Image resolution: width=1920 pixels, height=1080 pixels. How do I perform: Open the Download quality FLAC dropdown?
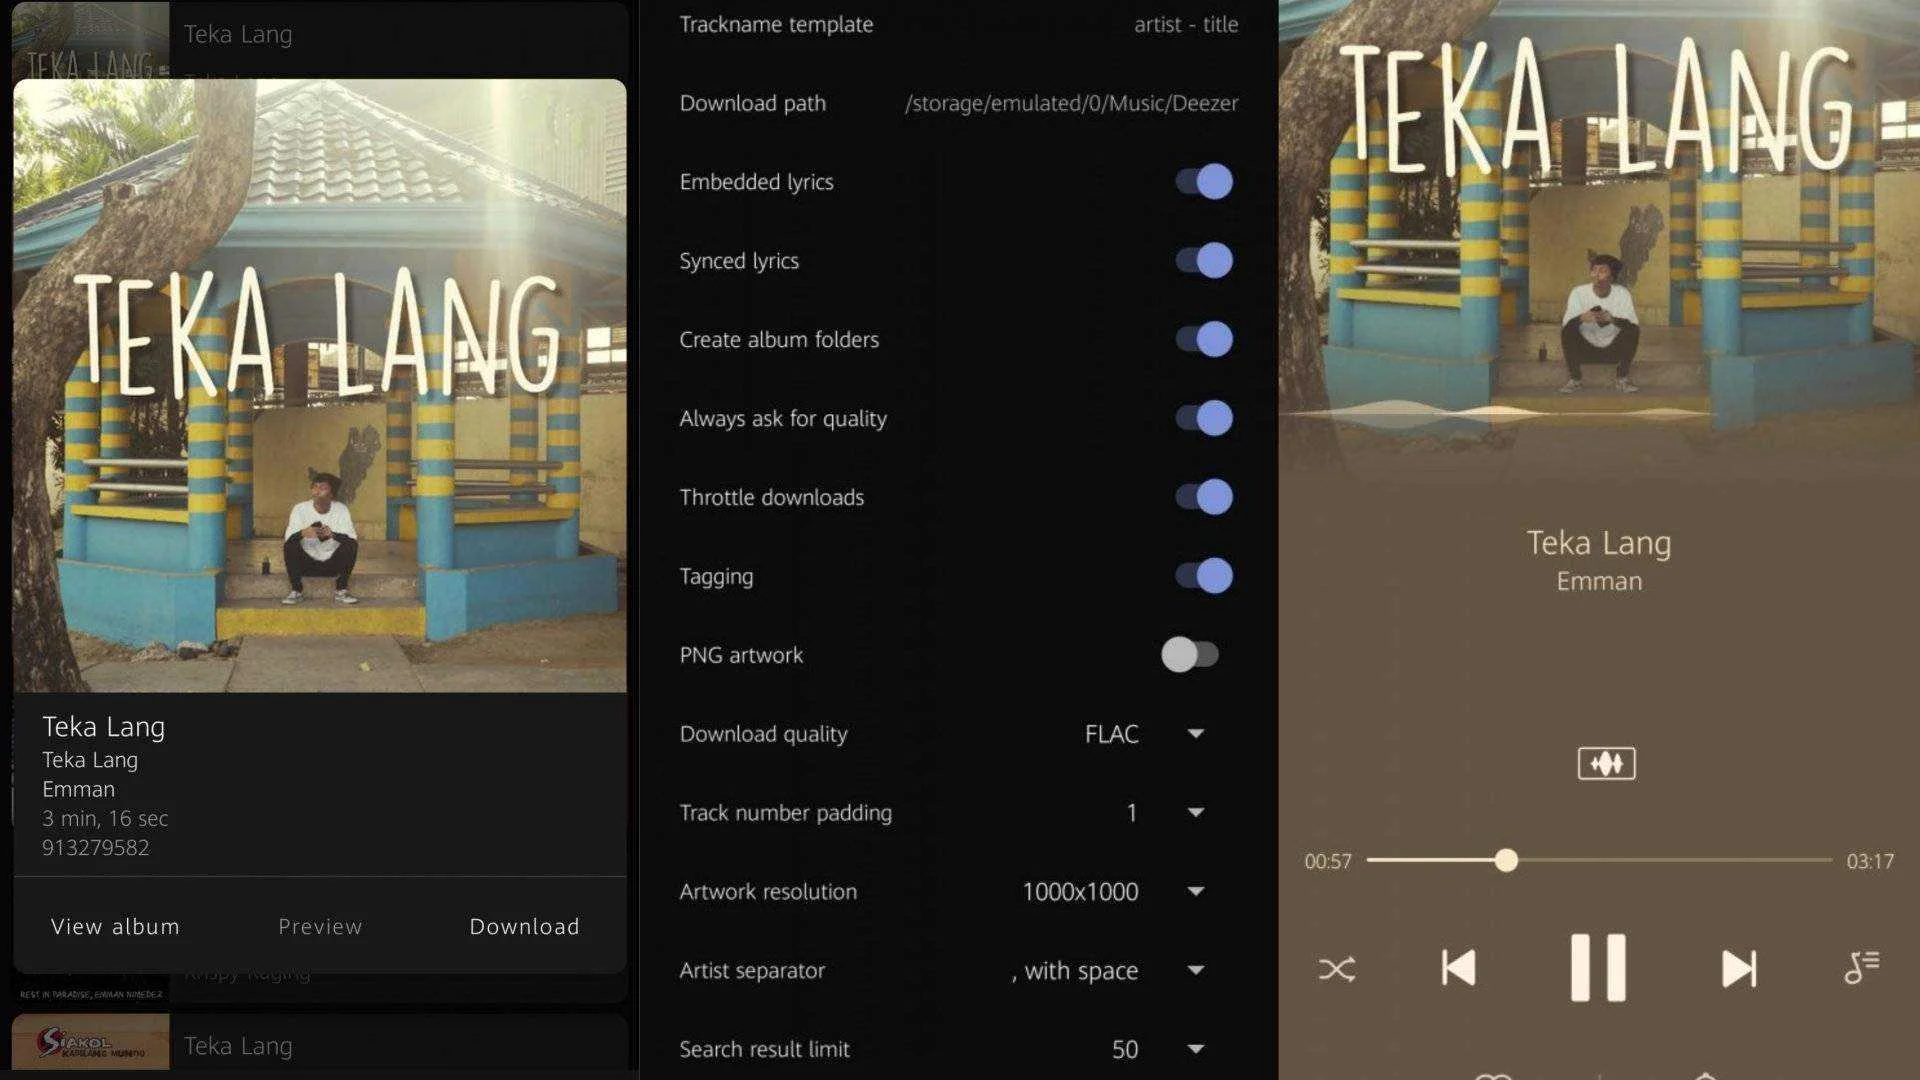click(1144, 734)
